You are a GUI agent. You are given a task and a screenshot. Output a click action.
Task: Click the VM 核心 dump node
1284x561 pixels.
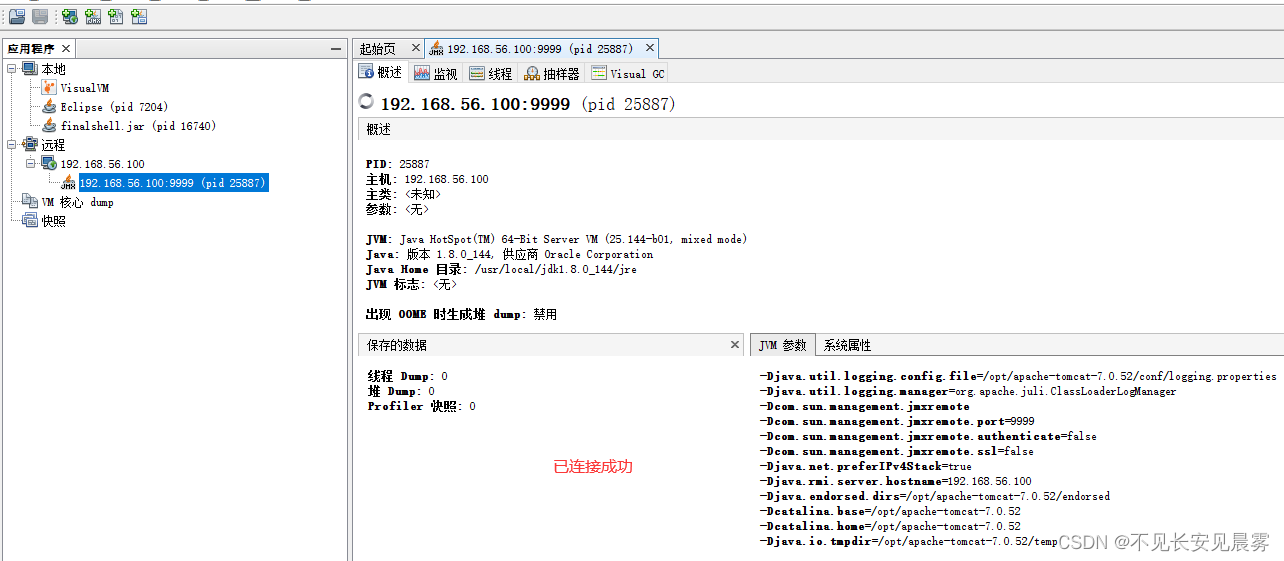[77, 202]
